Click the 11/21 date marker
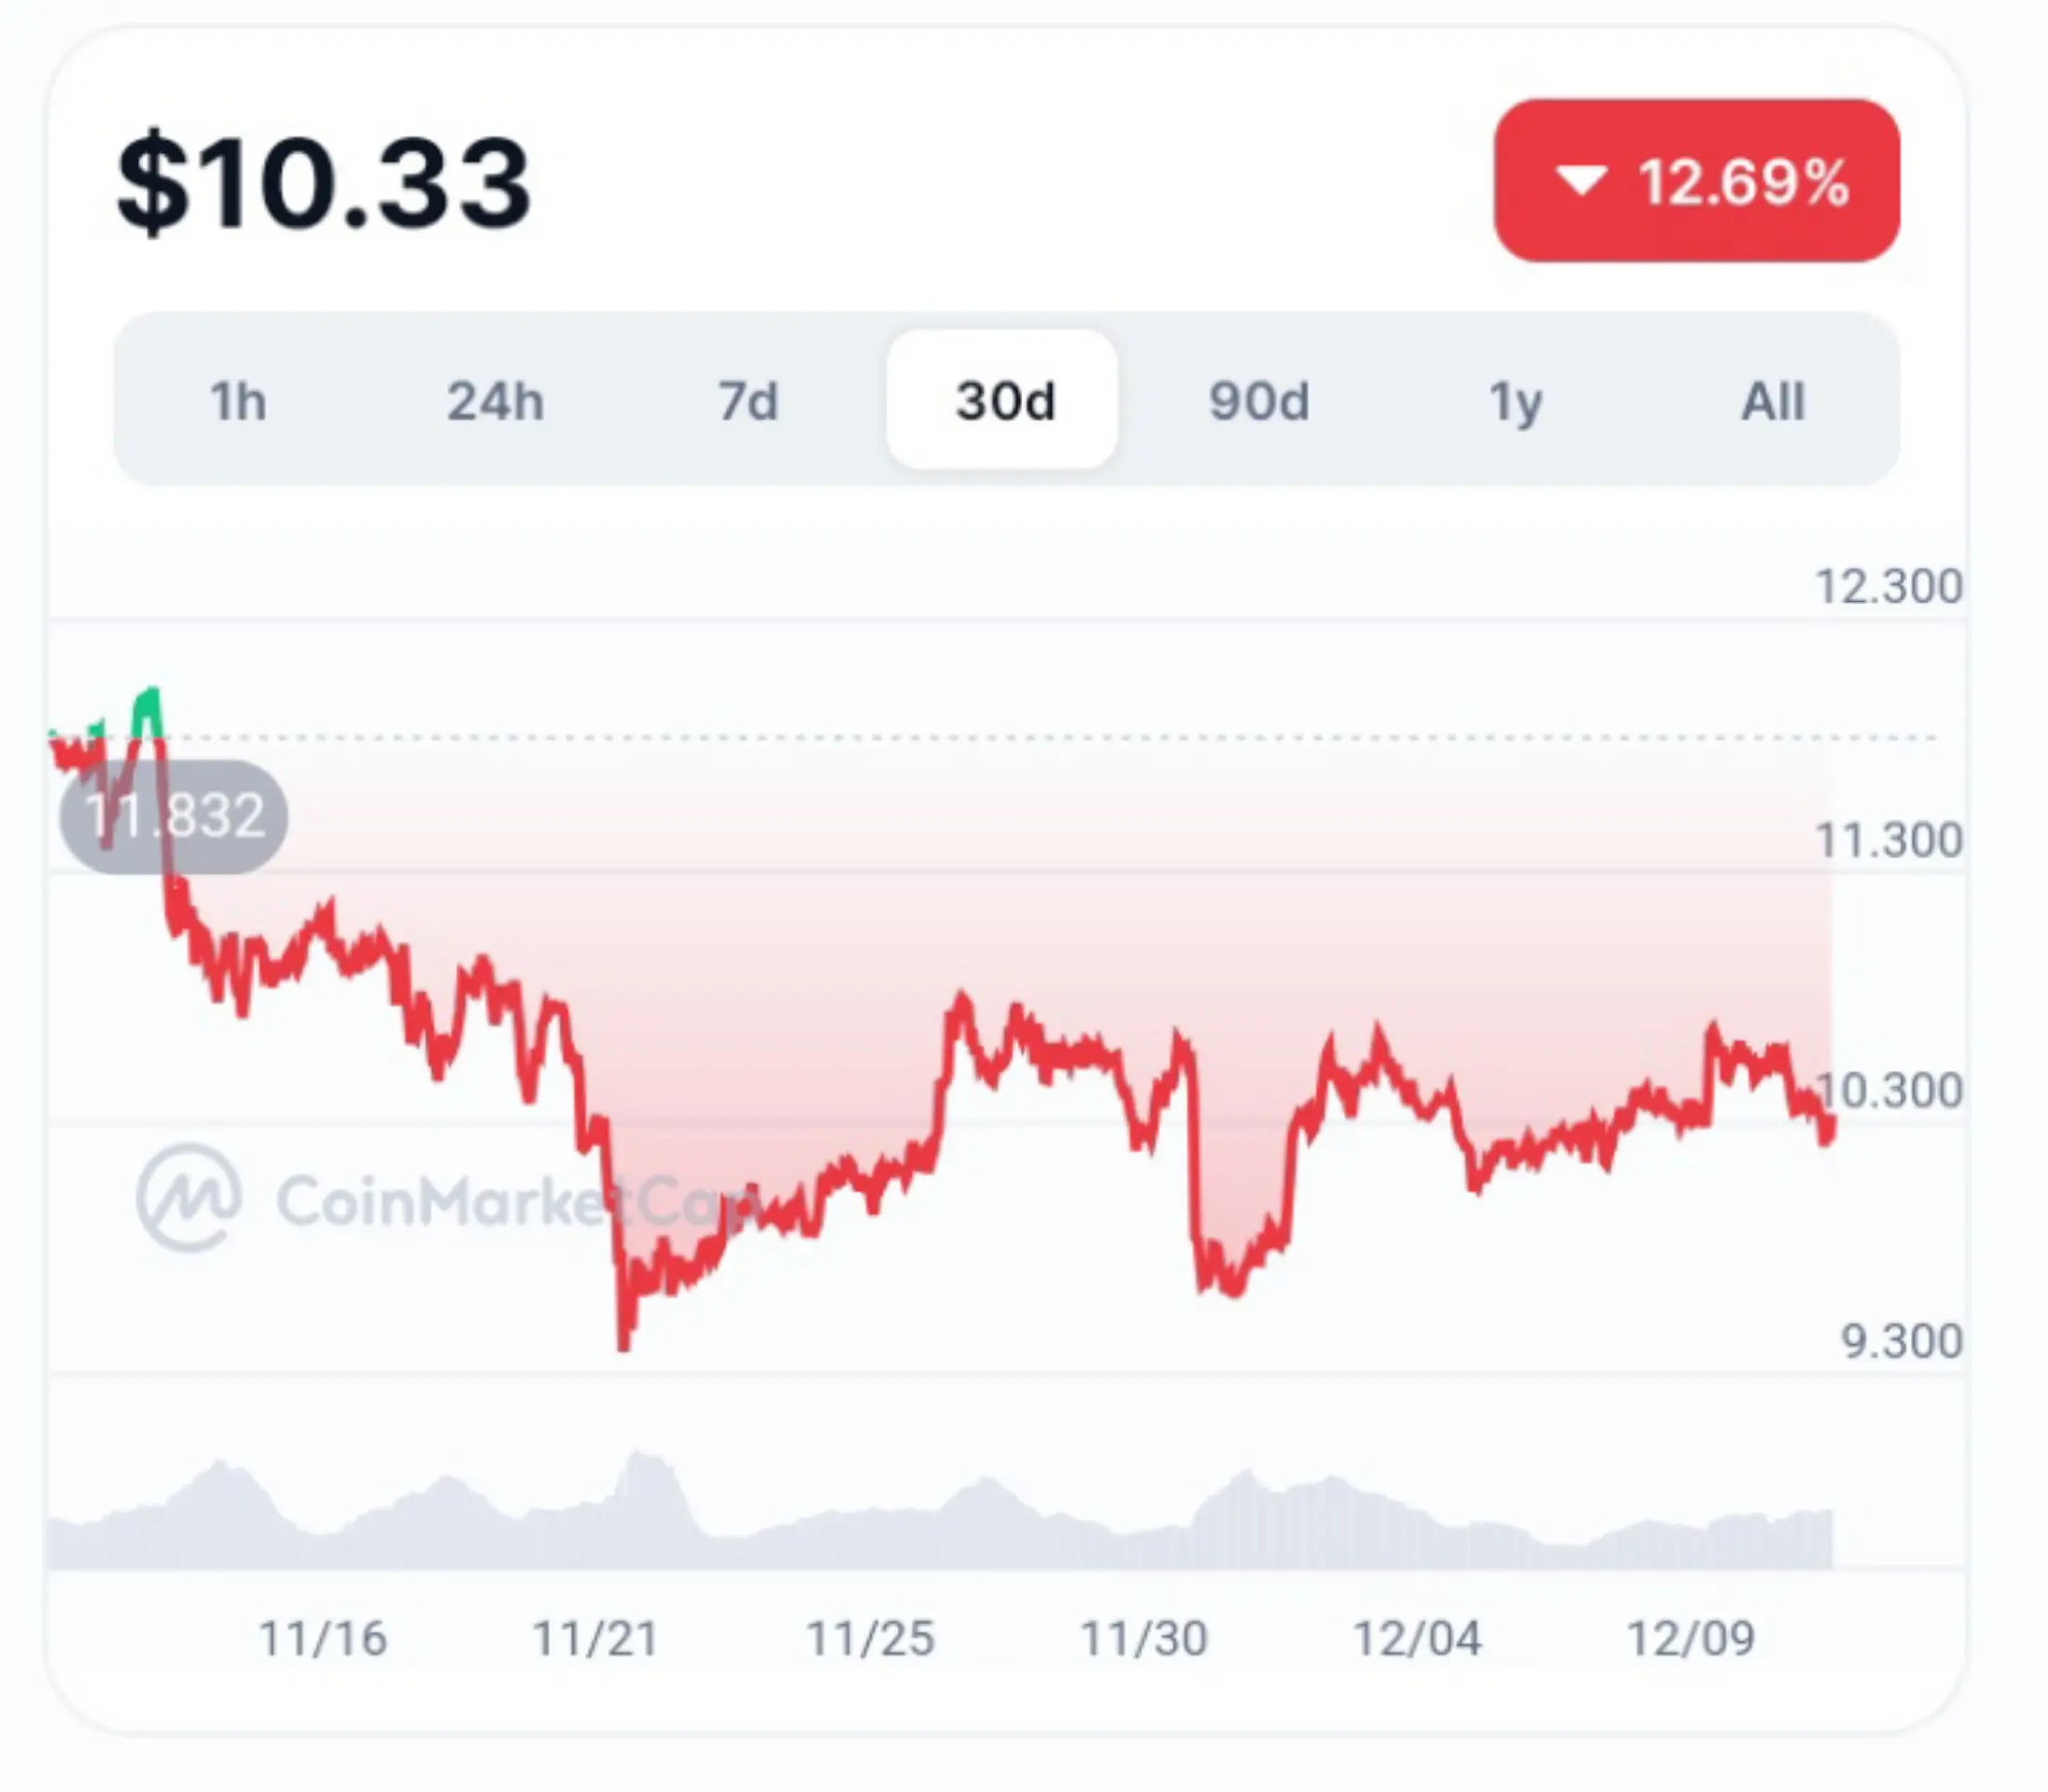The image size is (2048, 1792). (595, 1639)
